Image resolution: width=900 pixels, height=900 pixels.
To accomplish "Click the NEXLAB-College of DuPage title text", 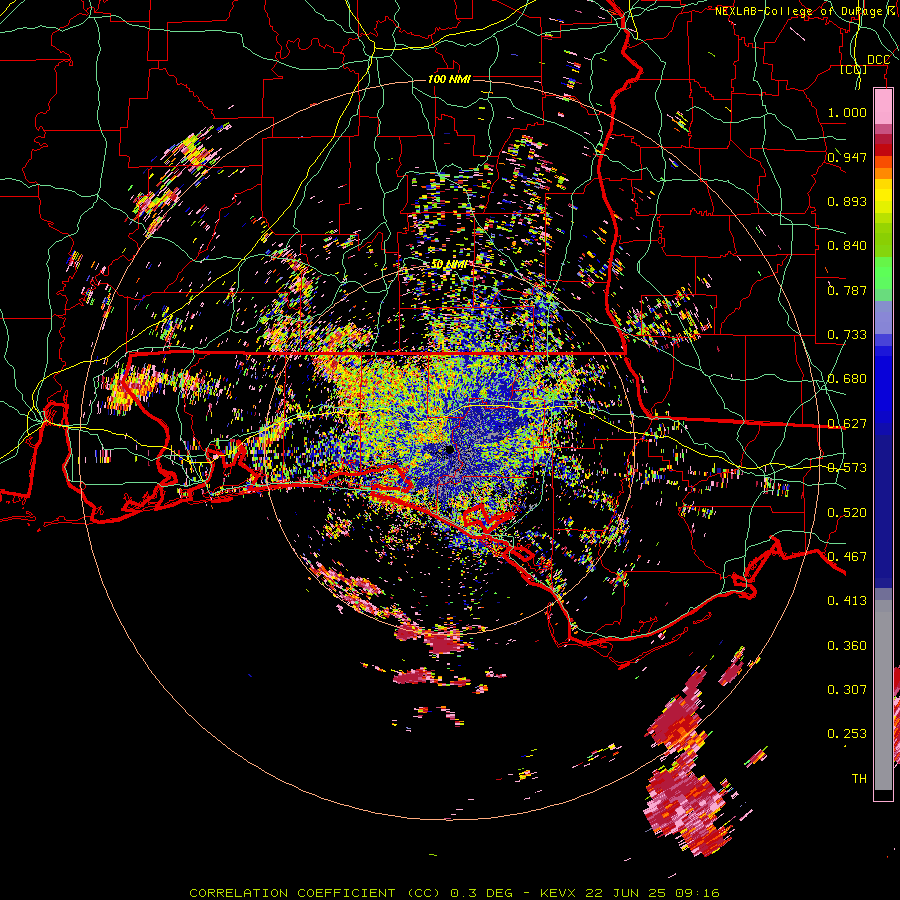I will click(x=807, y=11).
